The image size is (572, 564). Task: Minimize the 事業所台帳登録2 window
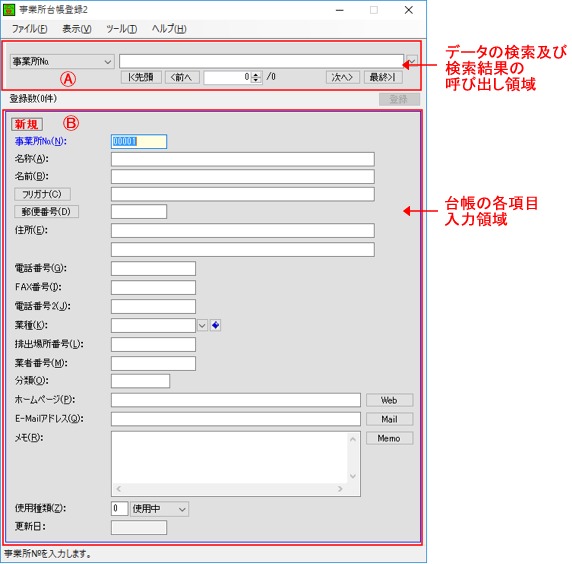click(340, 10)
